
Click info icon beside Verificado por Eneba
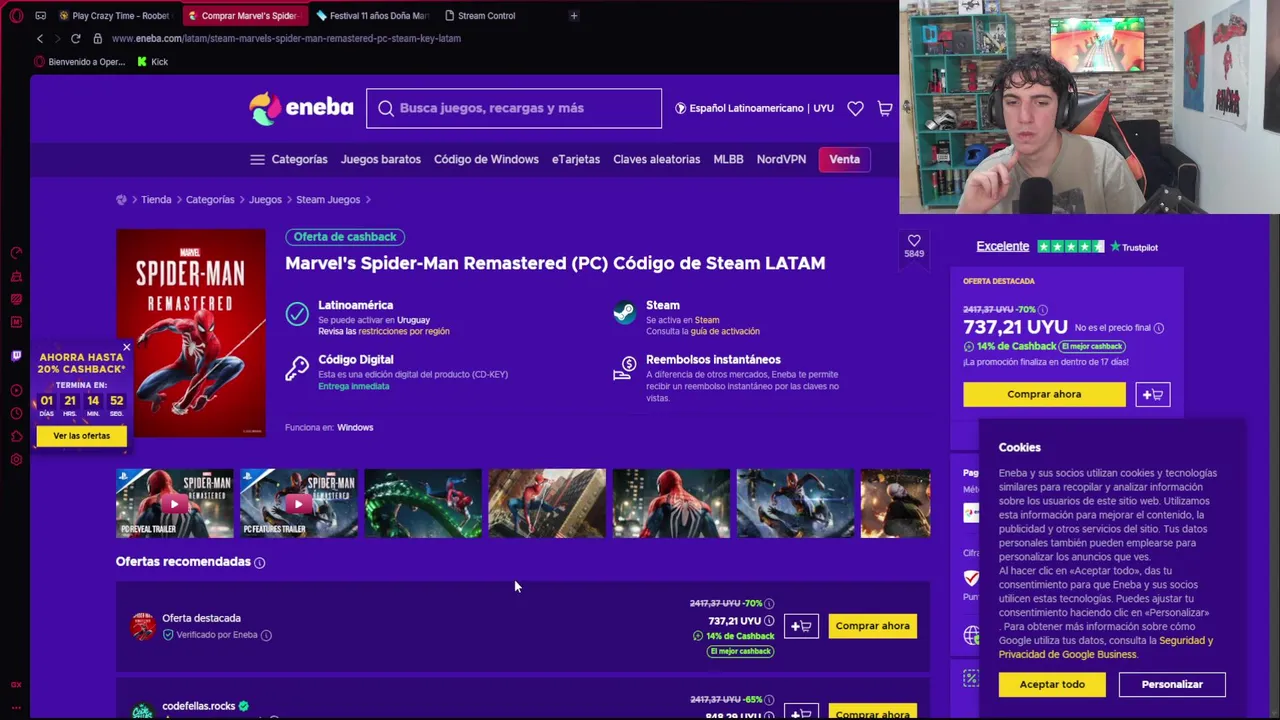click(x=266, y=635)
